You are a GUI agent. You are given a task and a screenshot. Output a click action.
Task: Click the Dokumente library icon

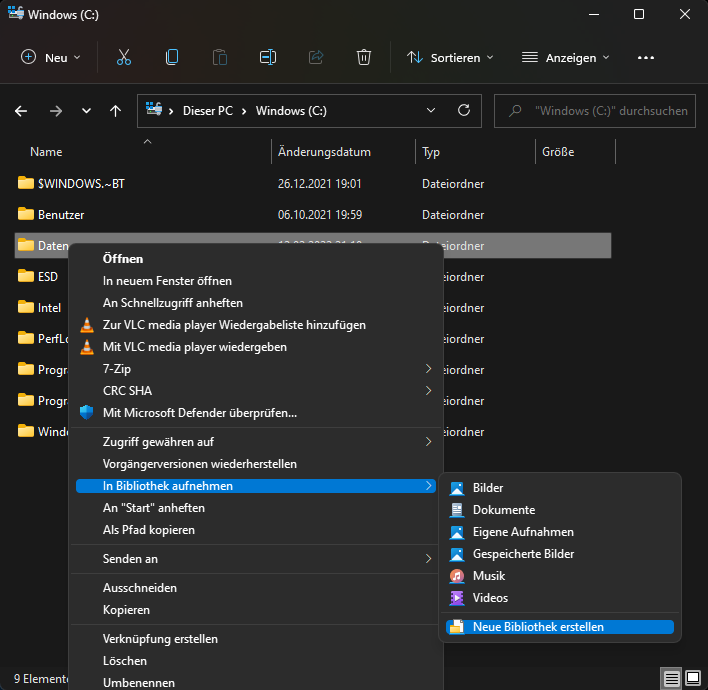tap(456, 510)
